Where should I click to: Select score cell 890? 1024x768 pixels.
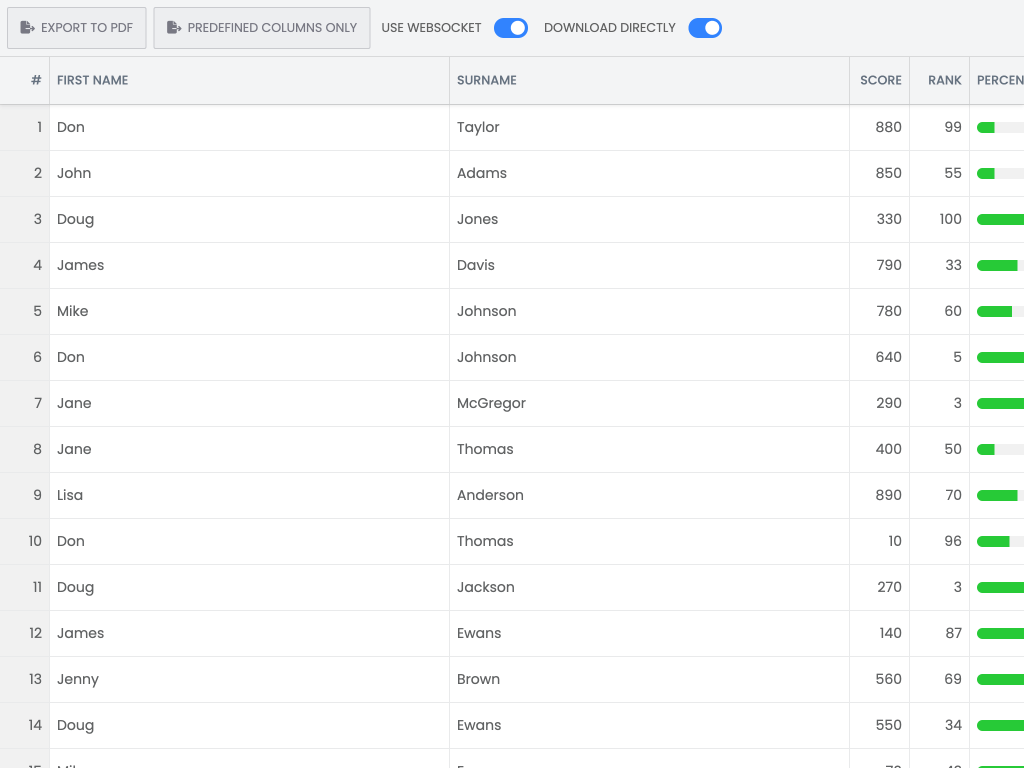point(879,496)
